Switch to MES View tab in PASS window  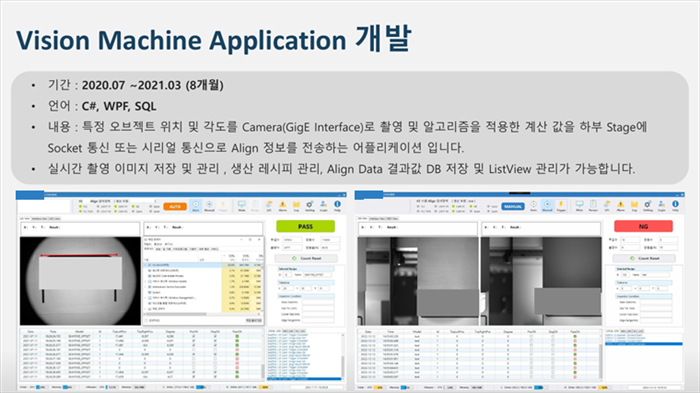tap(54, 219)
